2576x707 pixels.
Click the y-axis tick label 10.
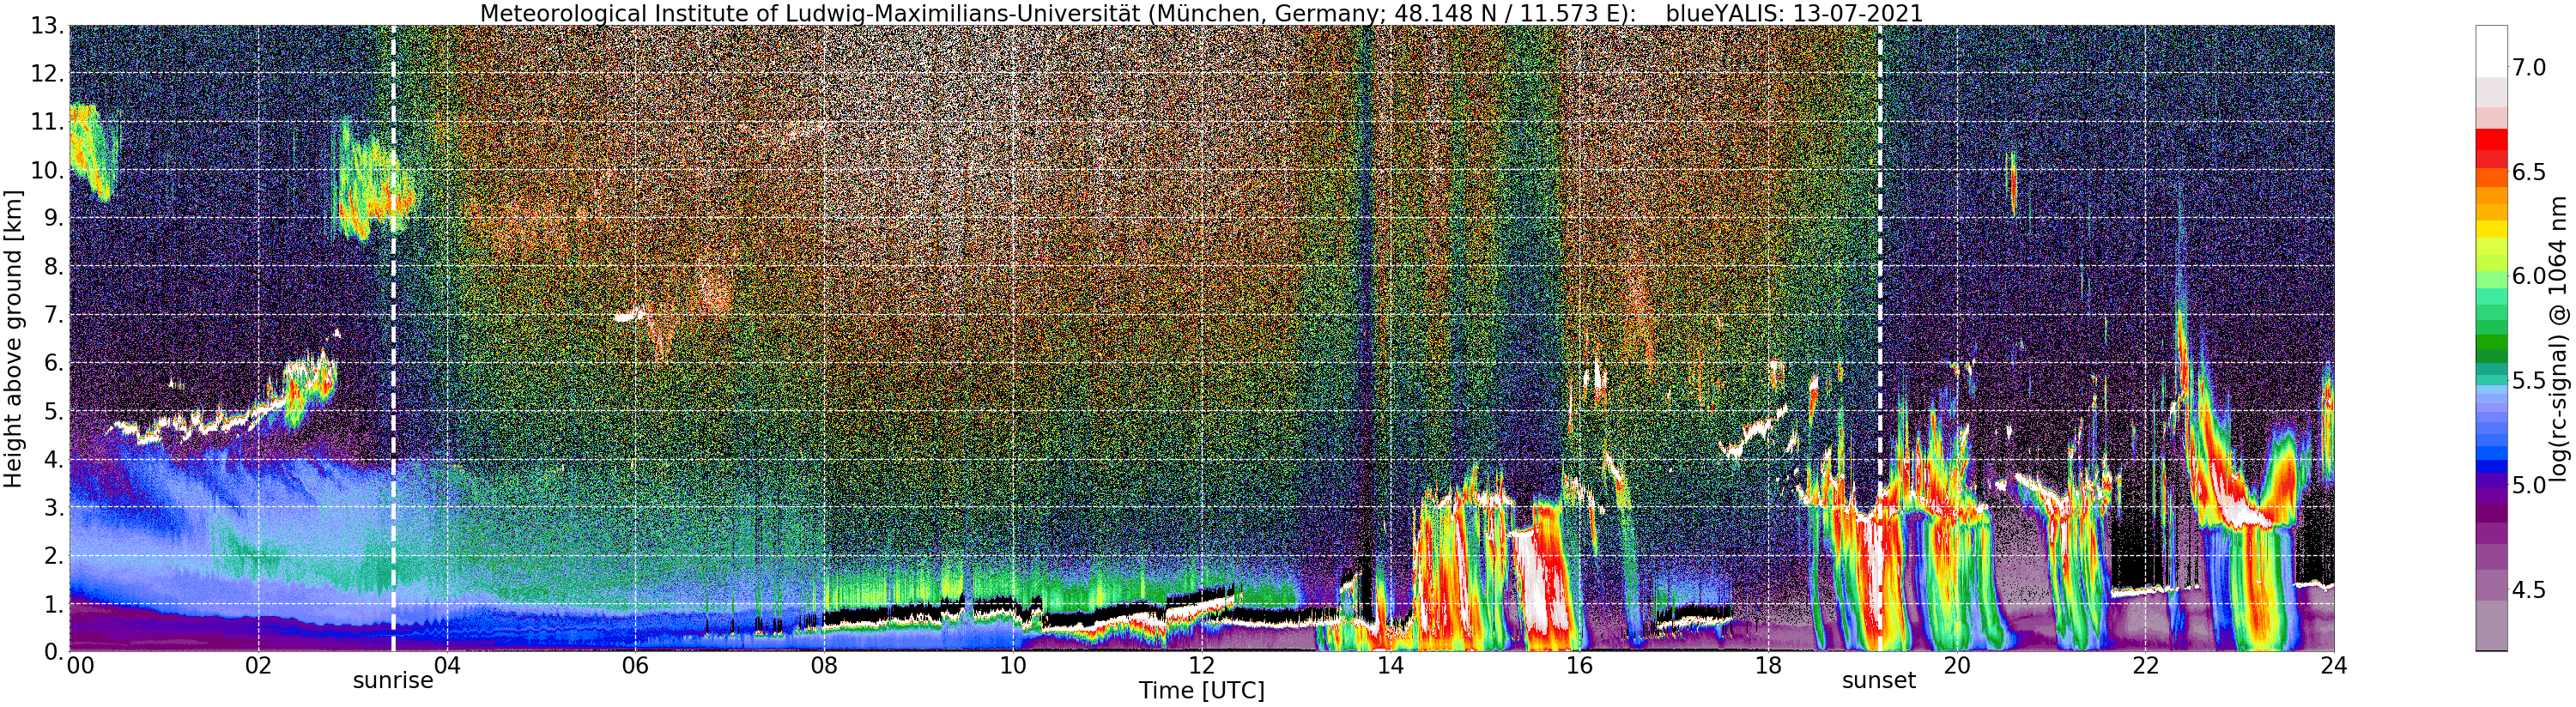point(49,170)
